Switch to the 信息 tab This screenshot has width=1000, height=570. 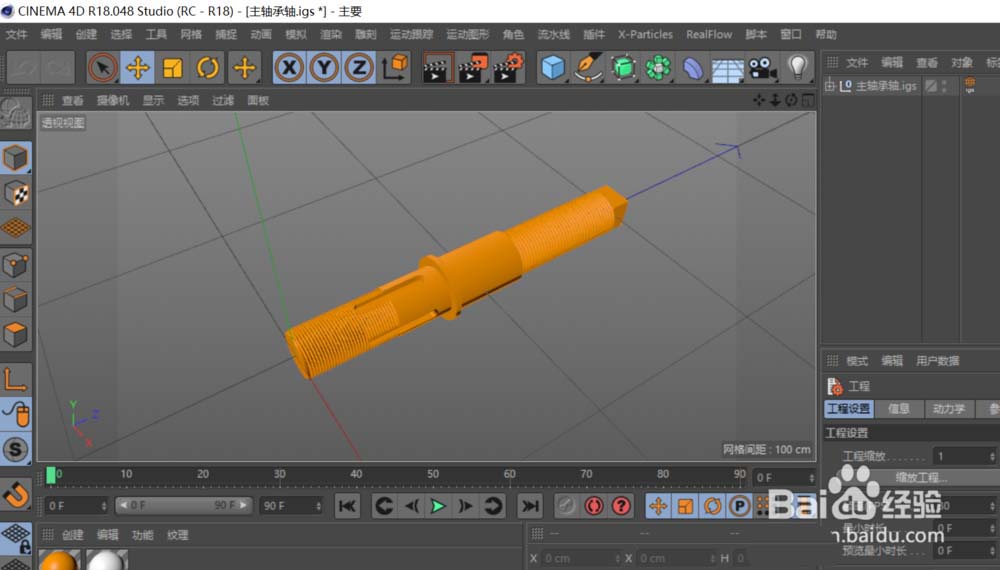coord(899,408)
